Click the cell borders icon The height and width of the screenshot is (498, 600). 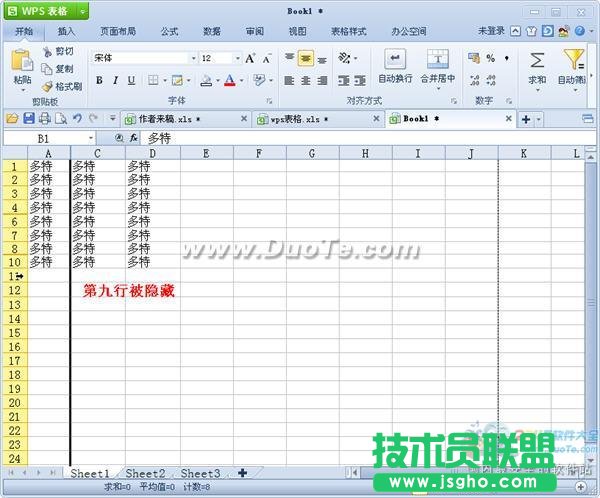coord(153,80)
